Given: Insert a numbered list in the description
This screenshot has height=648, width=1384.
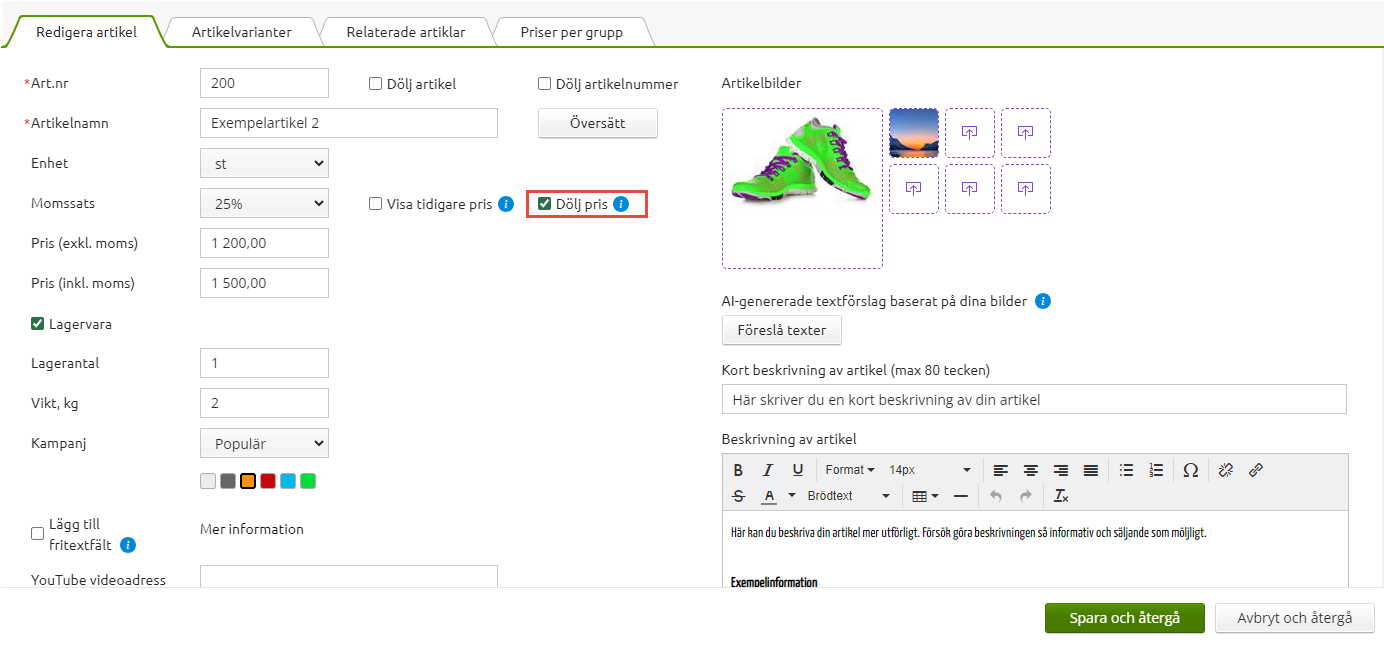Looking at the screenshot, I should click(1156, 470).
